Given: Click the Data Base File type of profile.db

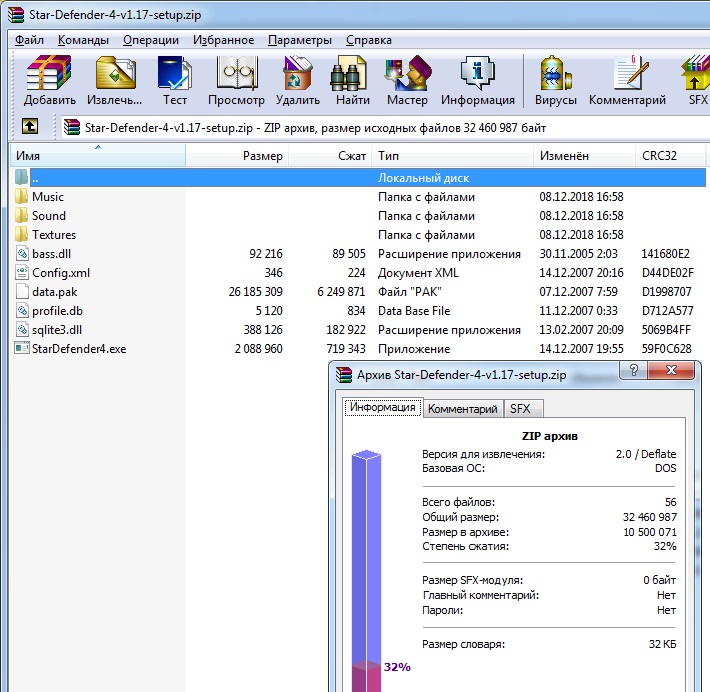Looking at the screenshot, I should tap(414, 311).
